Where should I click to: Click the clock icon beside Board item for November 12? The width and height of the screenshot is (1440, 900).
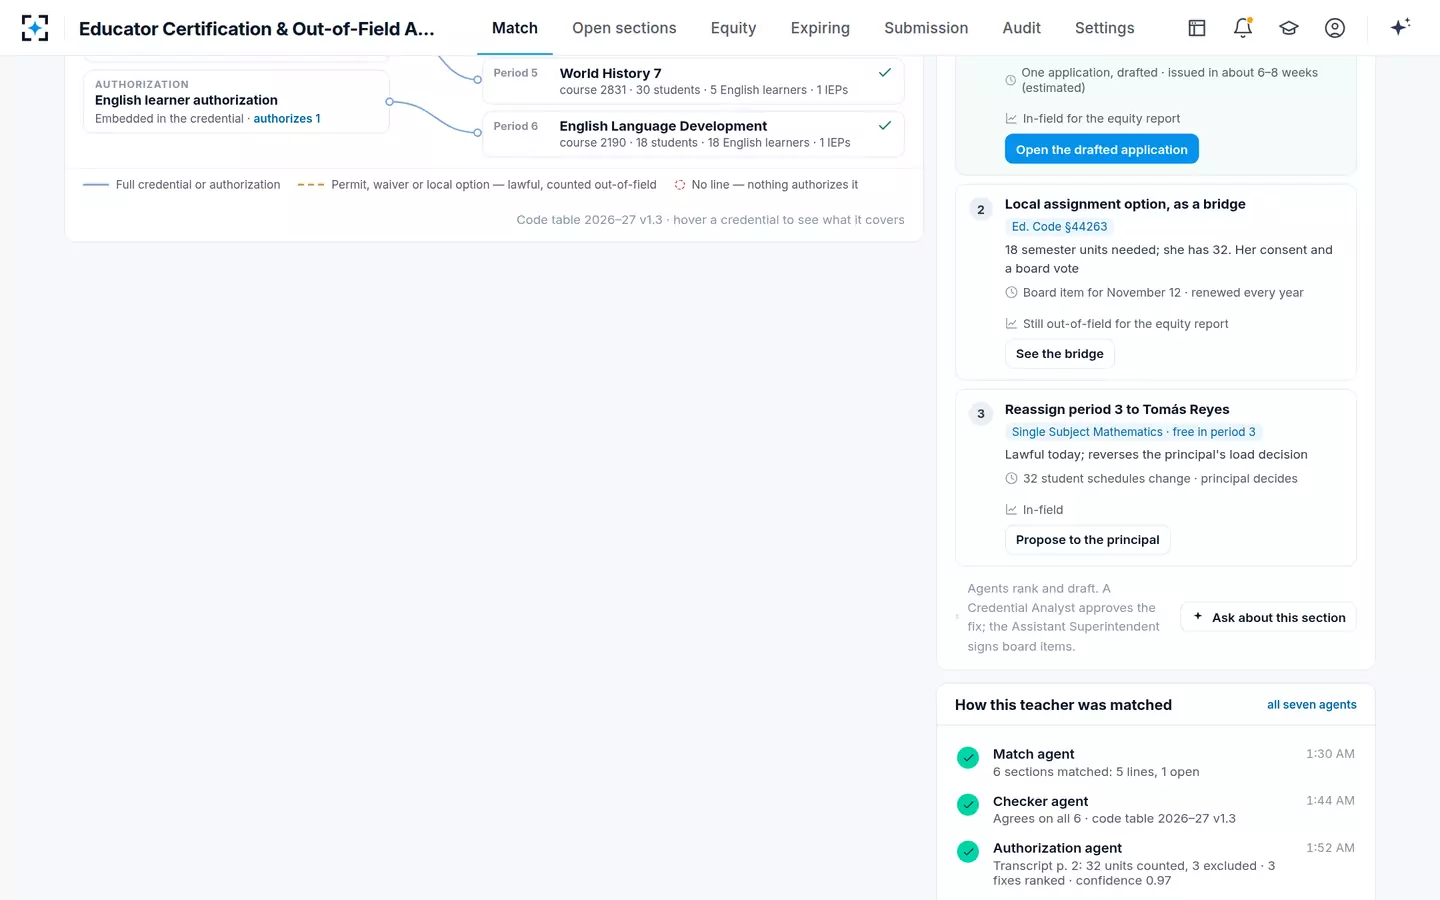pos(1011,293)
